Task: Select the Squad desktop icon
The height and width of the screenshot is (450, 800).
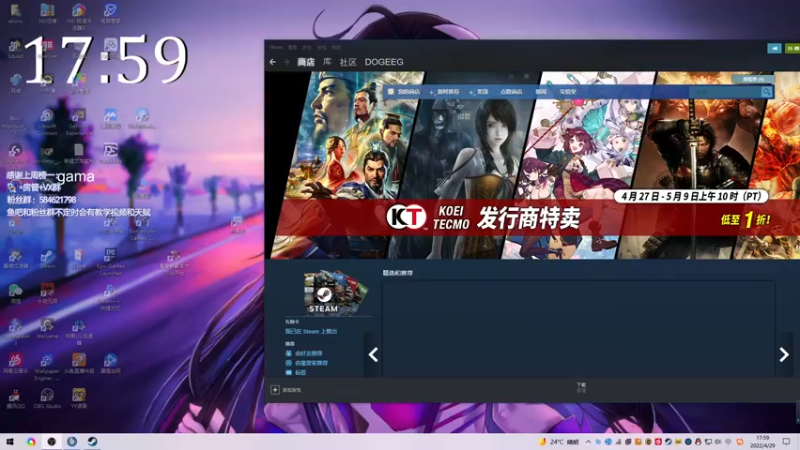Action: click(15, 49)
